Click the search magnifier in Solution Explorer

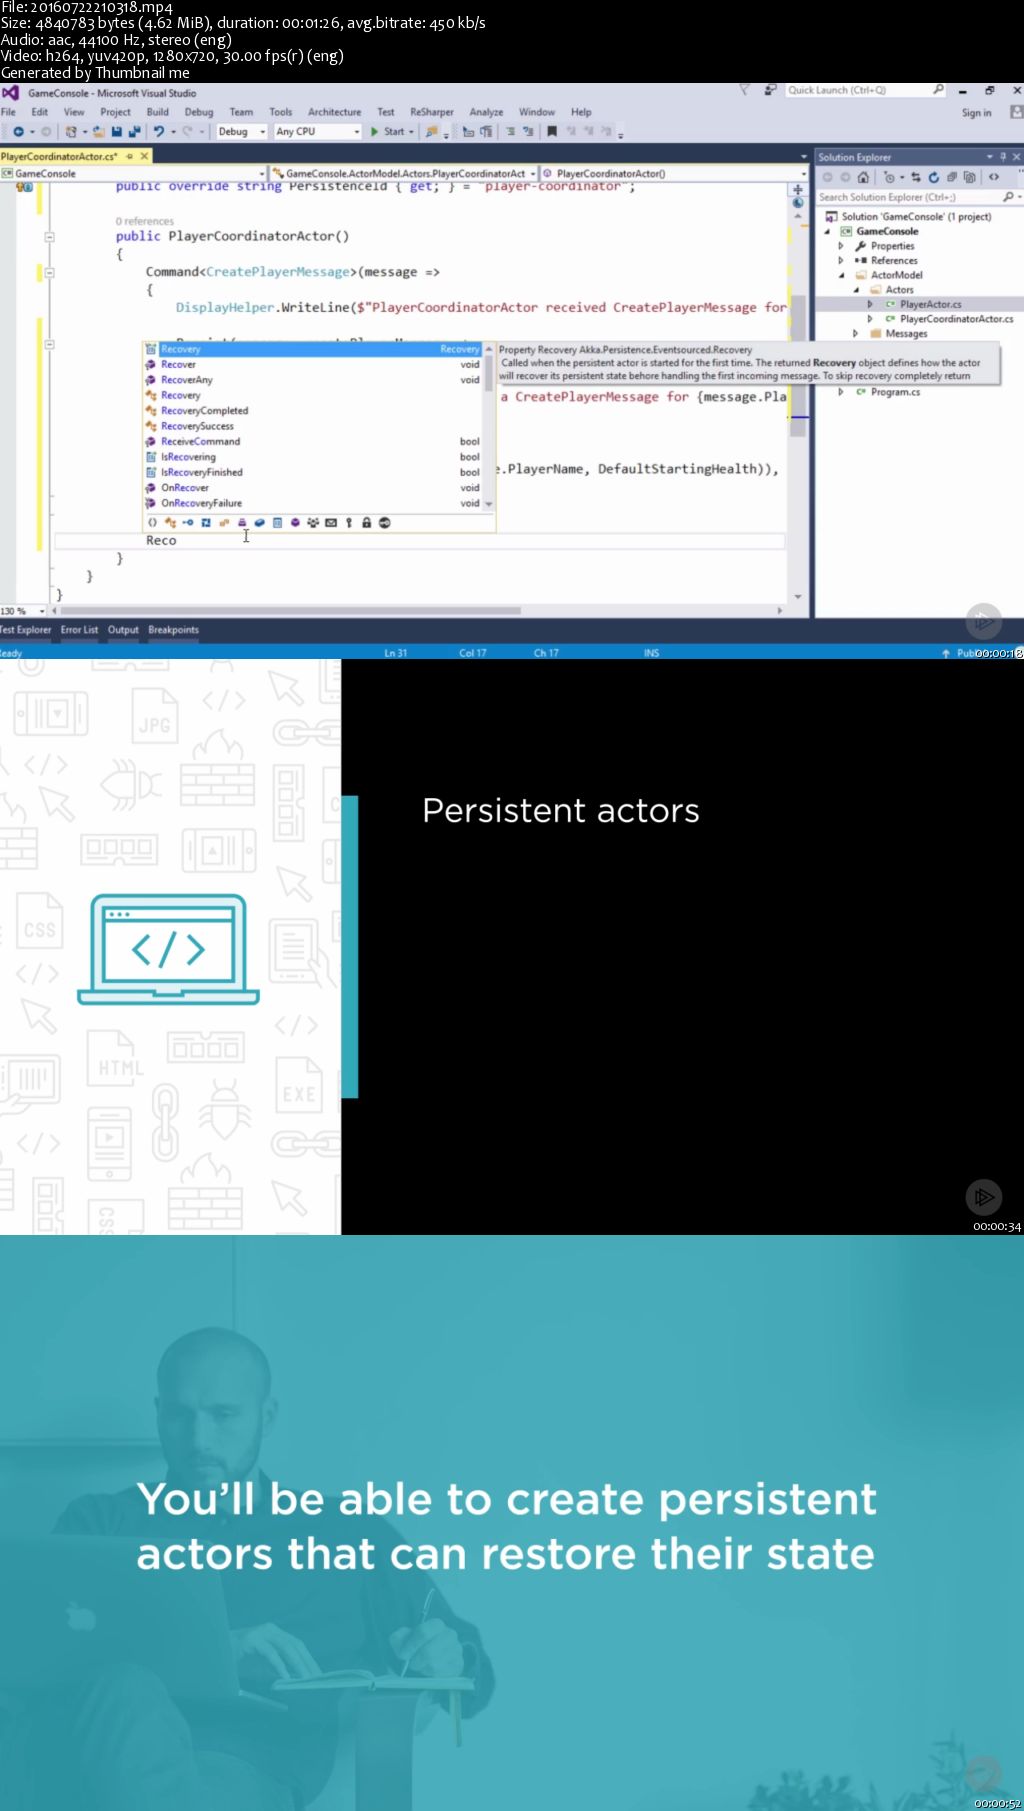1008,197
